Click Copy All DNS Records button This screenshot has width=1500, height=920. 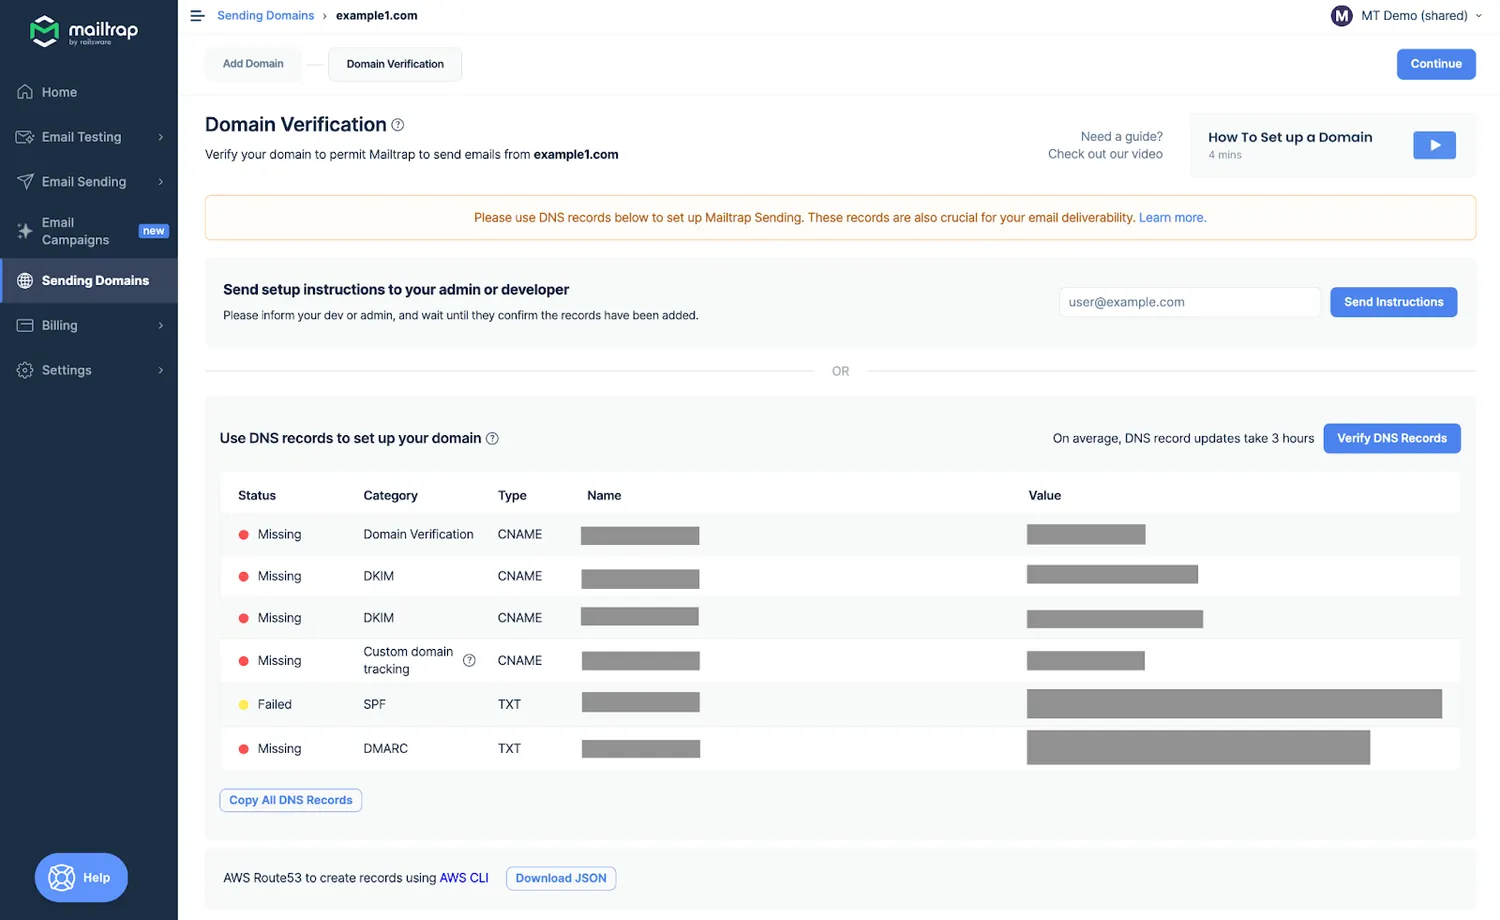(291, 800)
